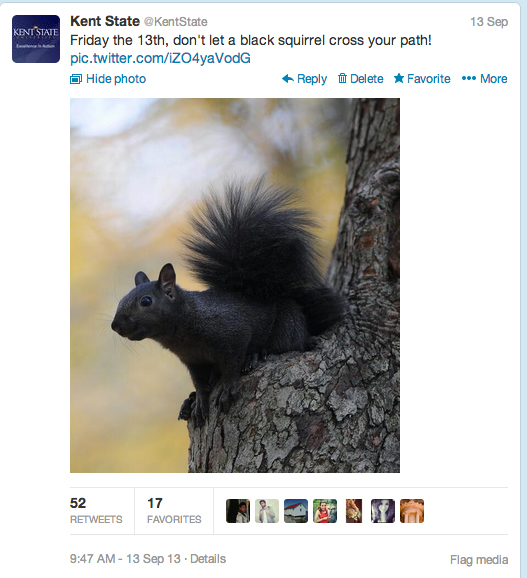Open the pic.twitter.com/iZO4yaVodG link
The width and height of the screenshot is (527, 578).
click(160, 58)
